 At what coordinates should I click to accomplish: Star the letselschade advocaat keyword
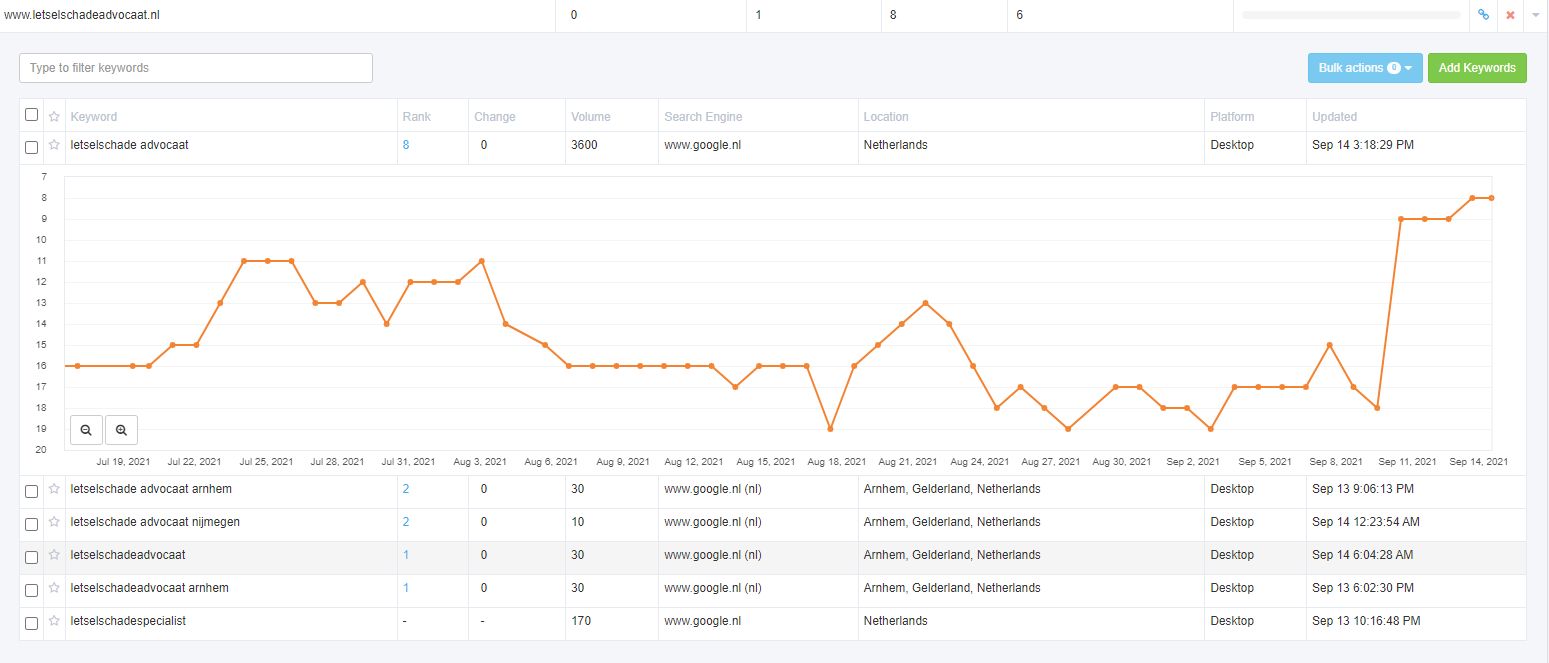(x=54, y=145)
